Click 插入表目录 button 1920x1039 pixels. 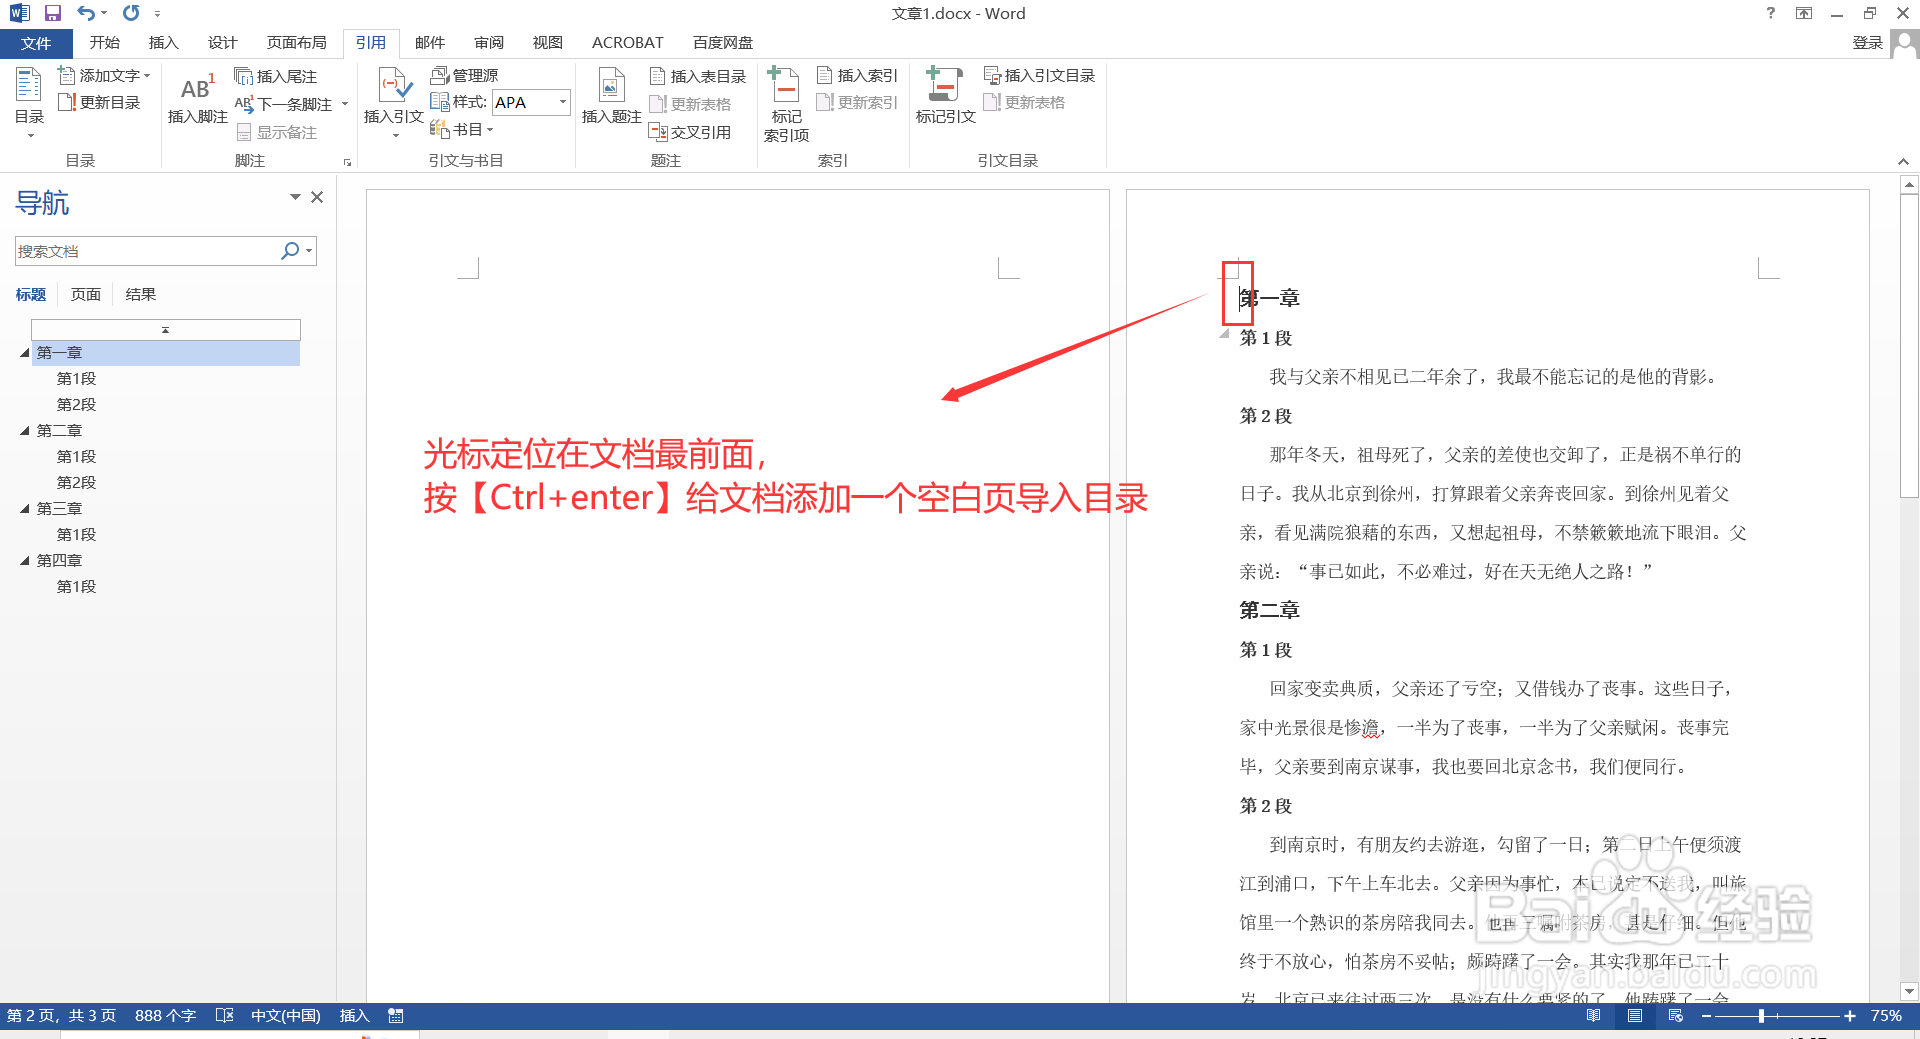(698, 76)
